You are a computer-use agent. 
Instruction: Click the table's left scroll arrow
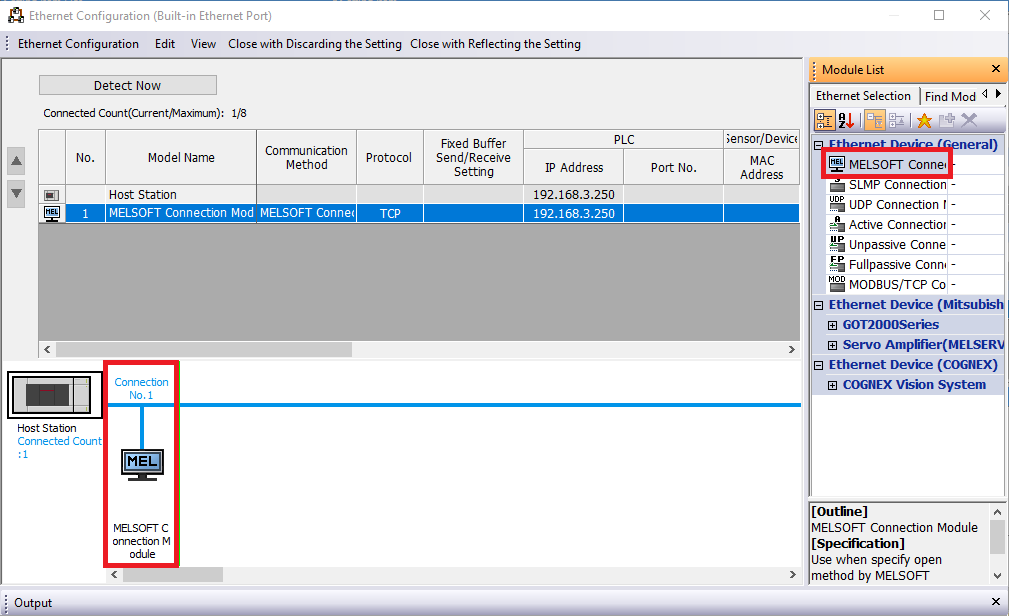click(x=47, y=350)
